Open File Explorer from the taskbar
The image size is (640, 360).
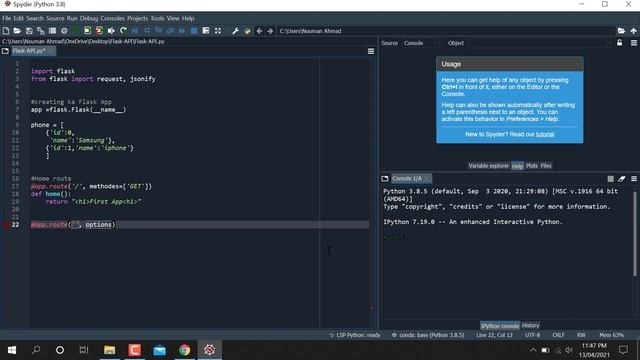click(x=109, y=350)
